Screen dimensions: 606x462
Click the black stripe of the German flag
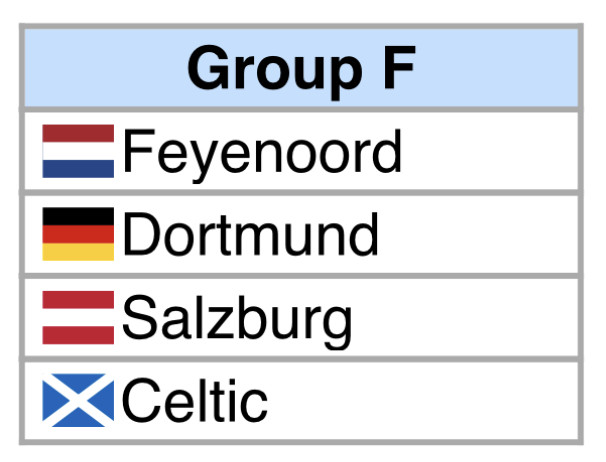78,216
